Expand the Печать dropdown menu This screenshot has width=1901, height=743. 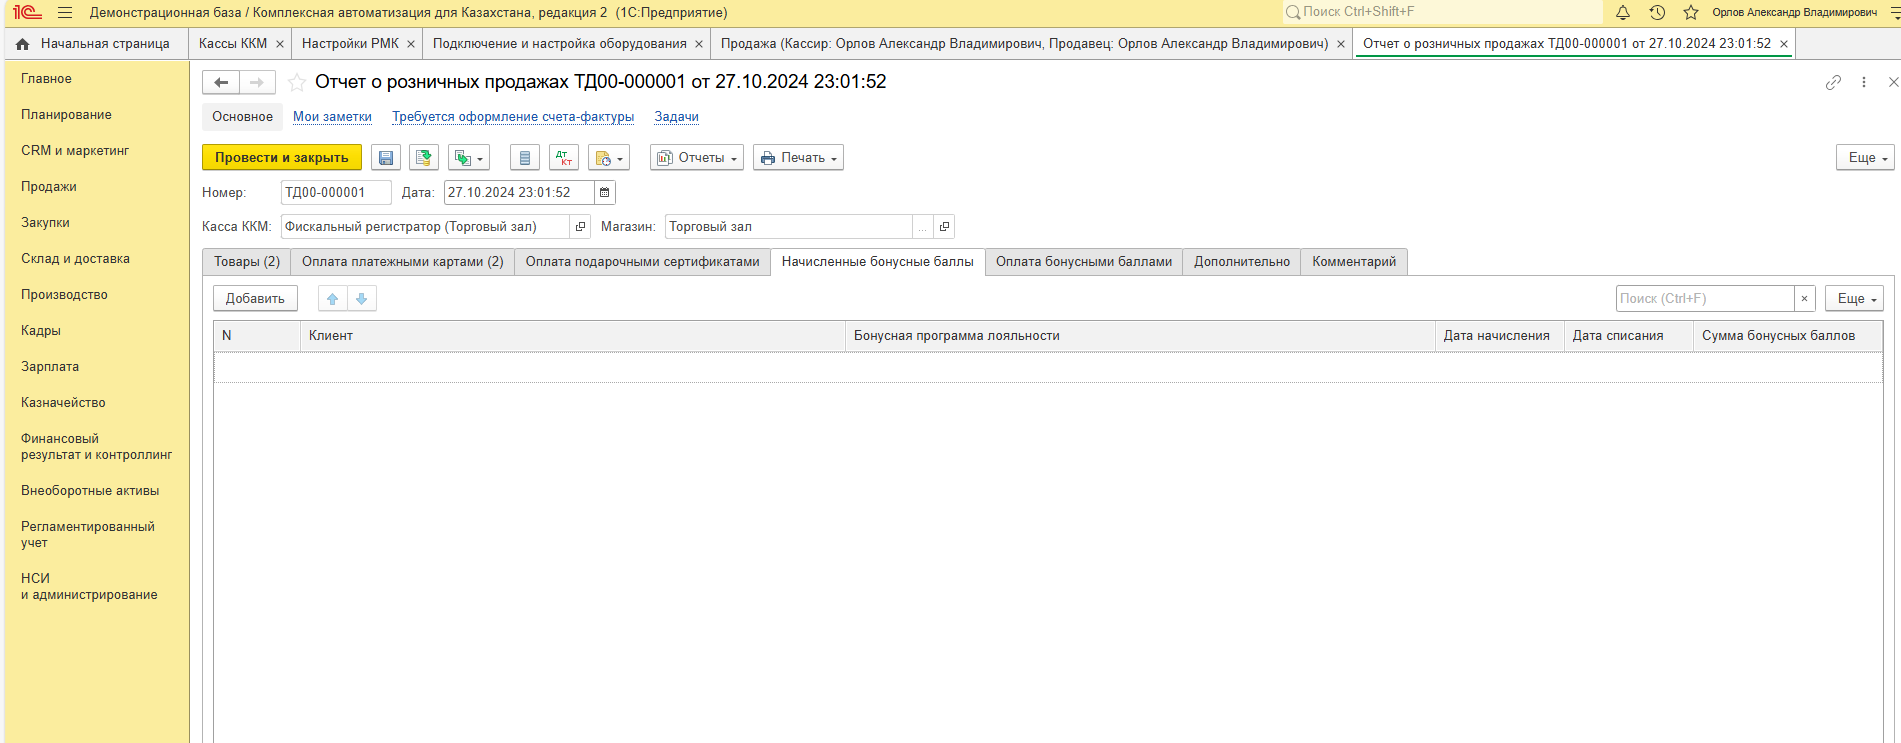coord(798,158)
